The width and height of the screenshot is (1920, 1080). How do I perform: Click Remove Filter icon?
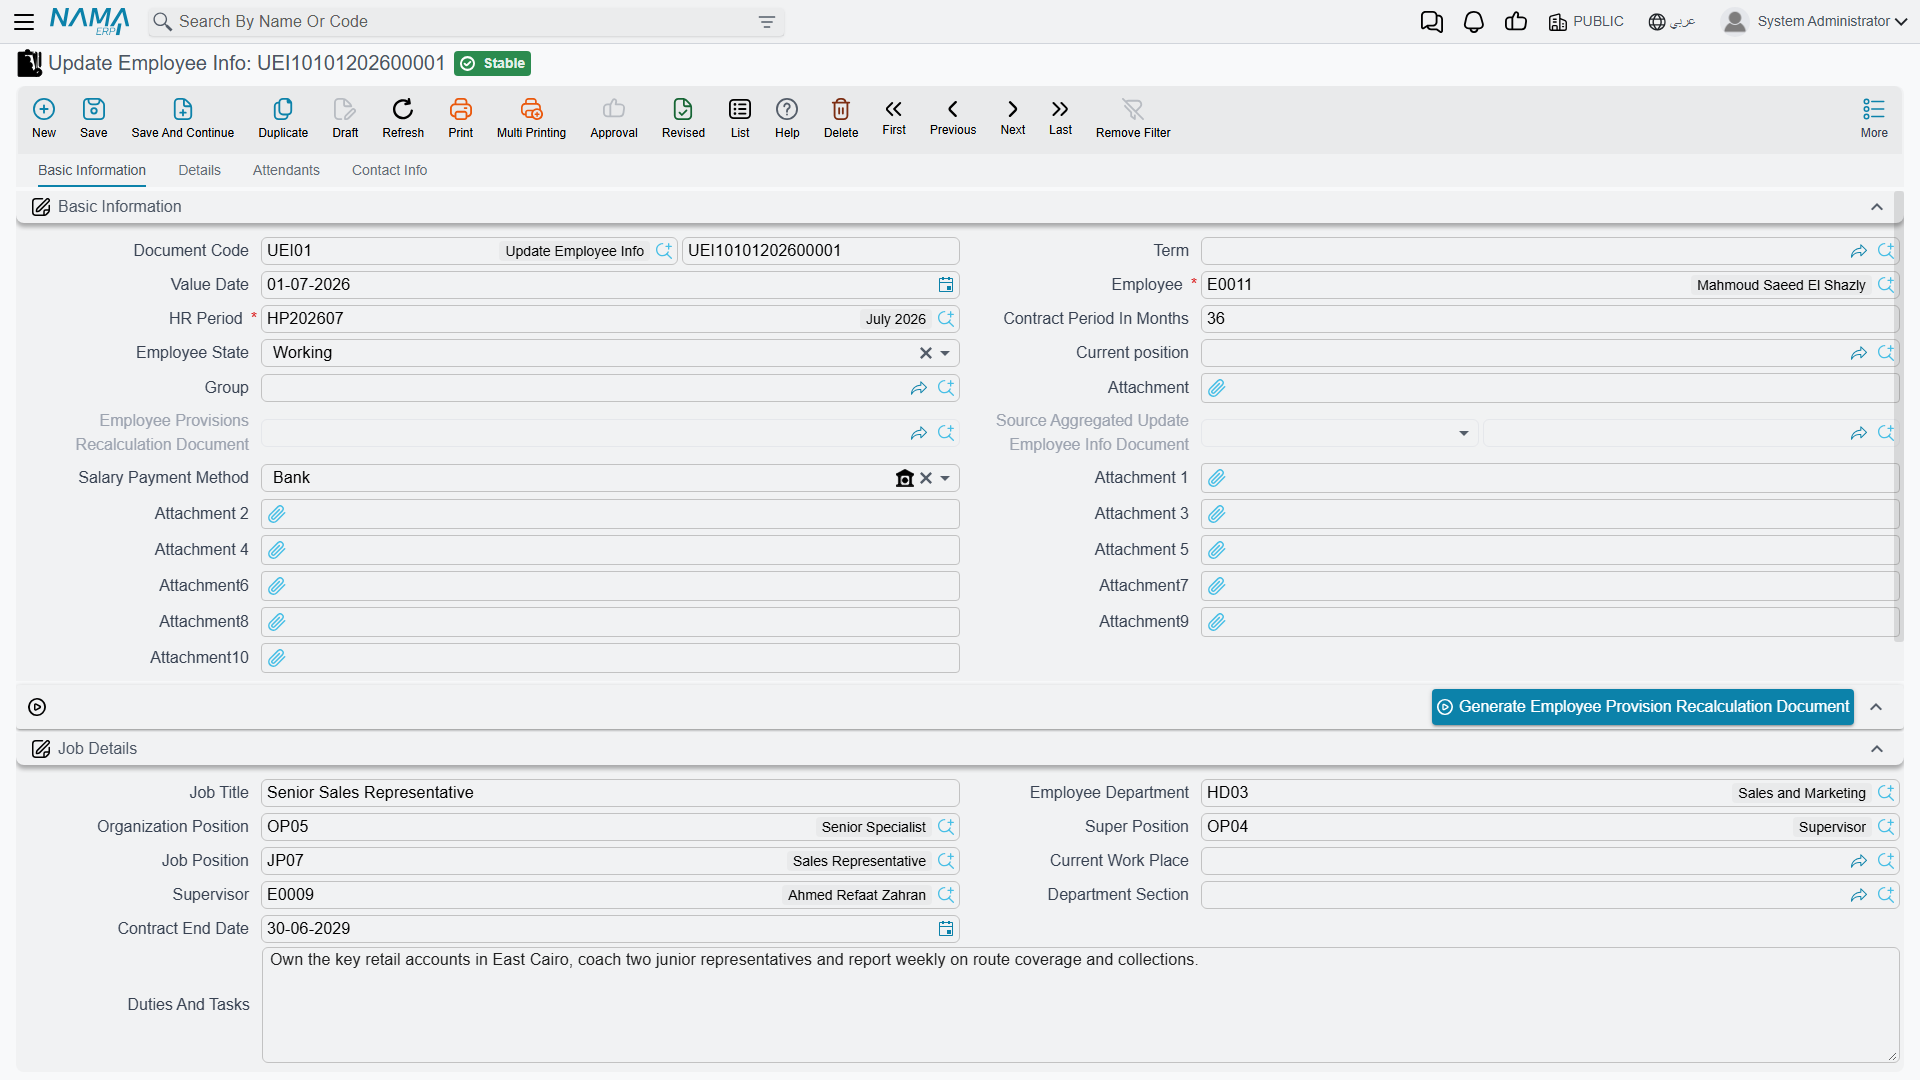coord(1133,109)
